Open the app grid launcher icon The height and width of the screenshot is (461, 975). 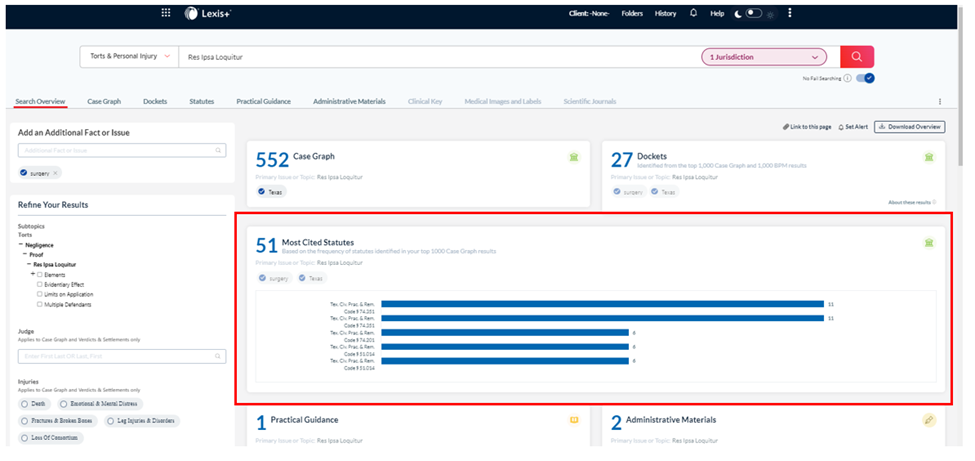coord(165,13)
